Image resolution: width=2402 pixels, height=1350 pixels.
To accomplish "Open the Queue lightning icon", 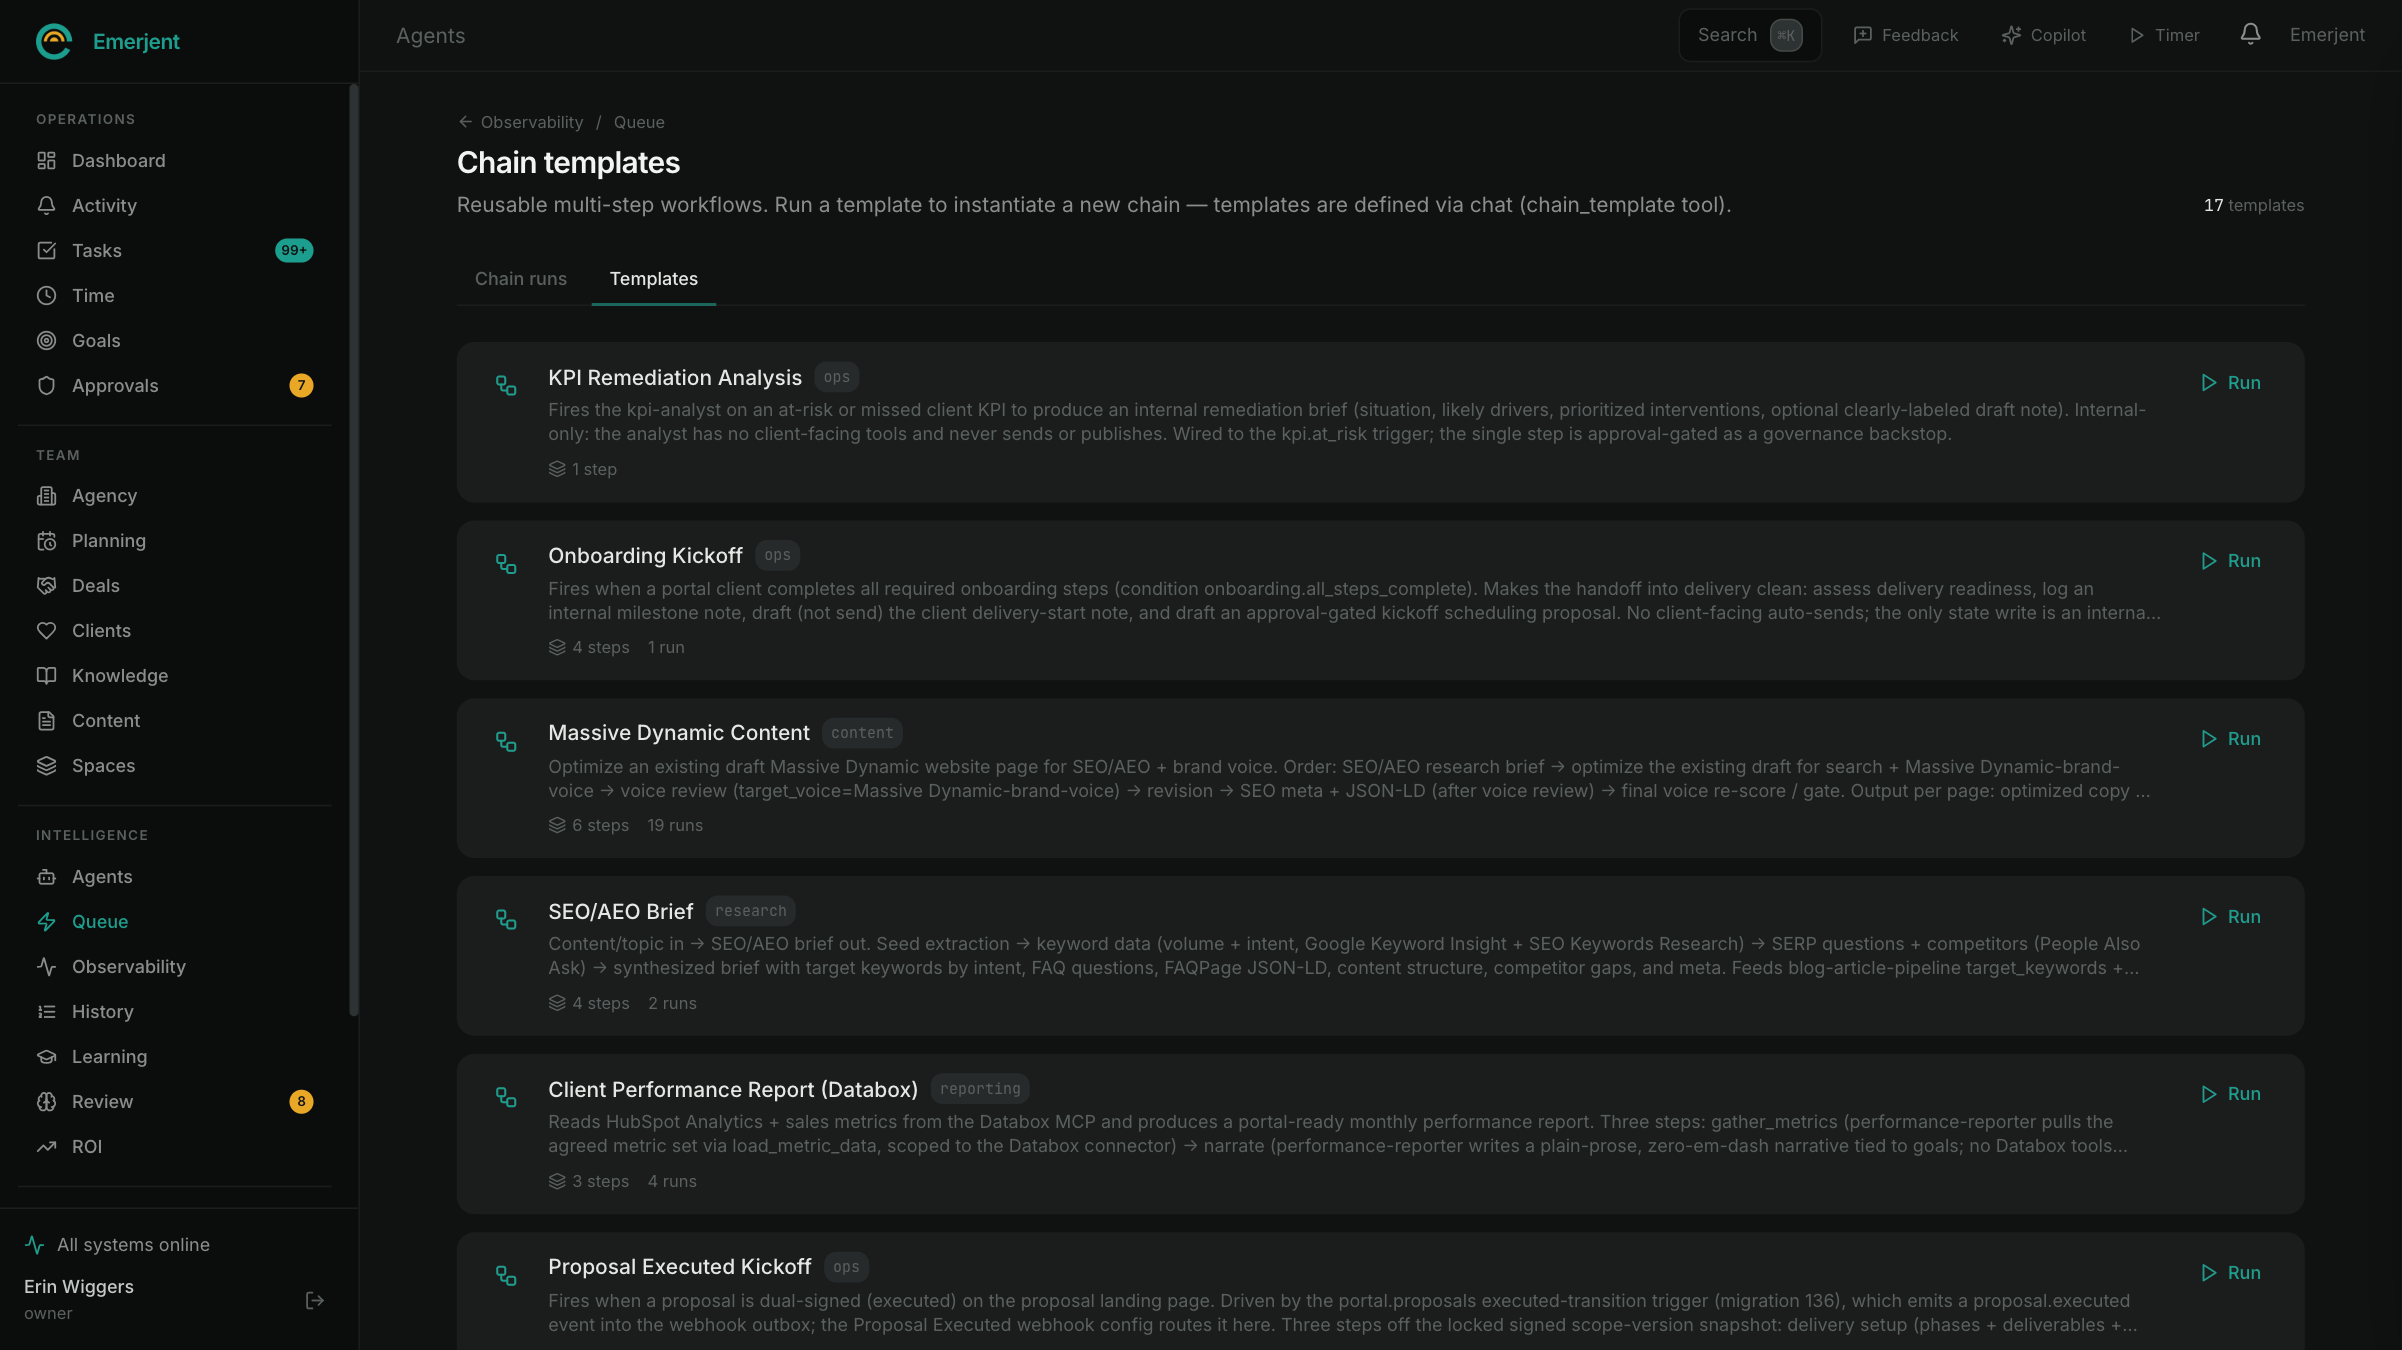I will coord(46,921).
